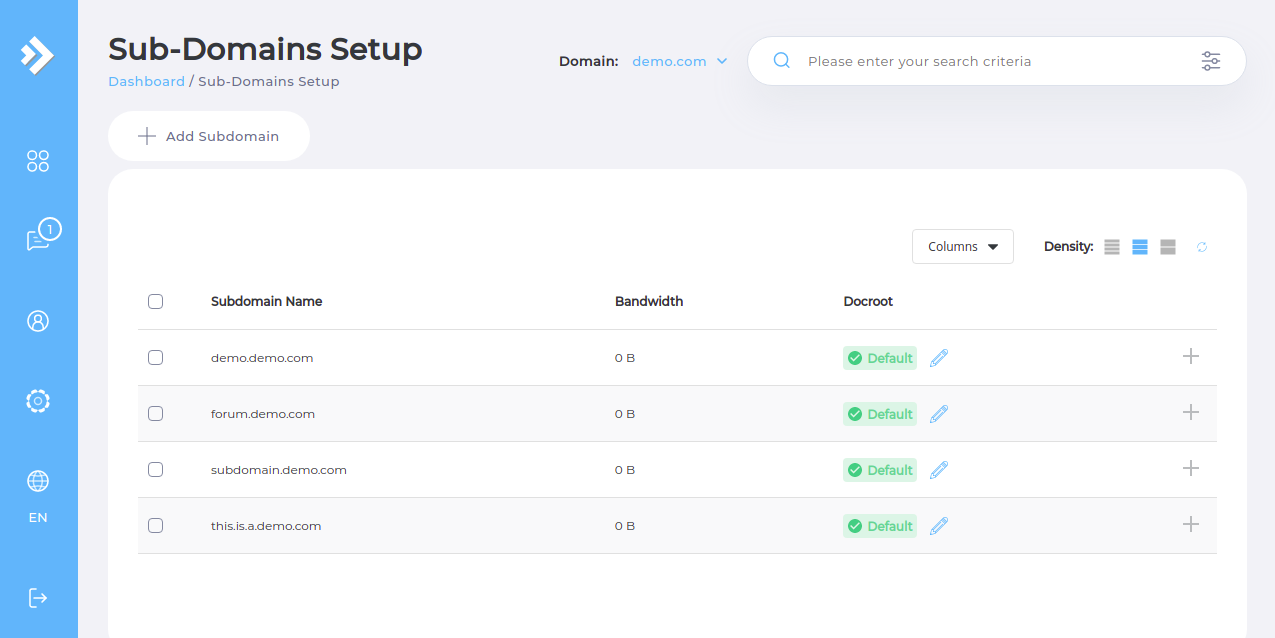This screenshot has height=638, width=1275.
Task: Focus the search criteria input field
Action: pos(995,61)
